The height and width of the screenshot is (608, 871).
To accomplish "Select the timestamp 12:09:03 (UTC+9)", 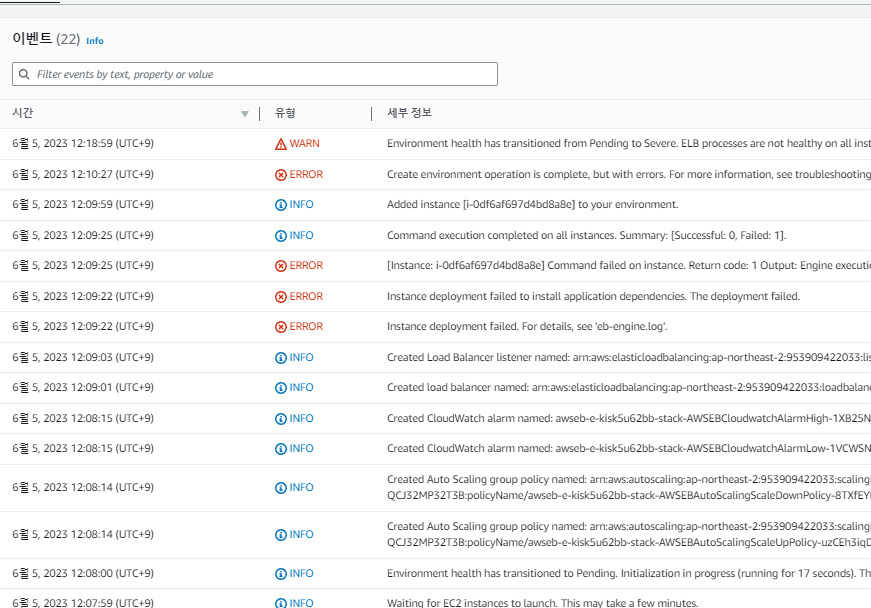I will (x=83, y=358).
